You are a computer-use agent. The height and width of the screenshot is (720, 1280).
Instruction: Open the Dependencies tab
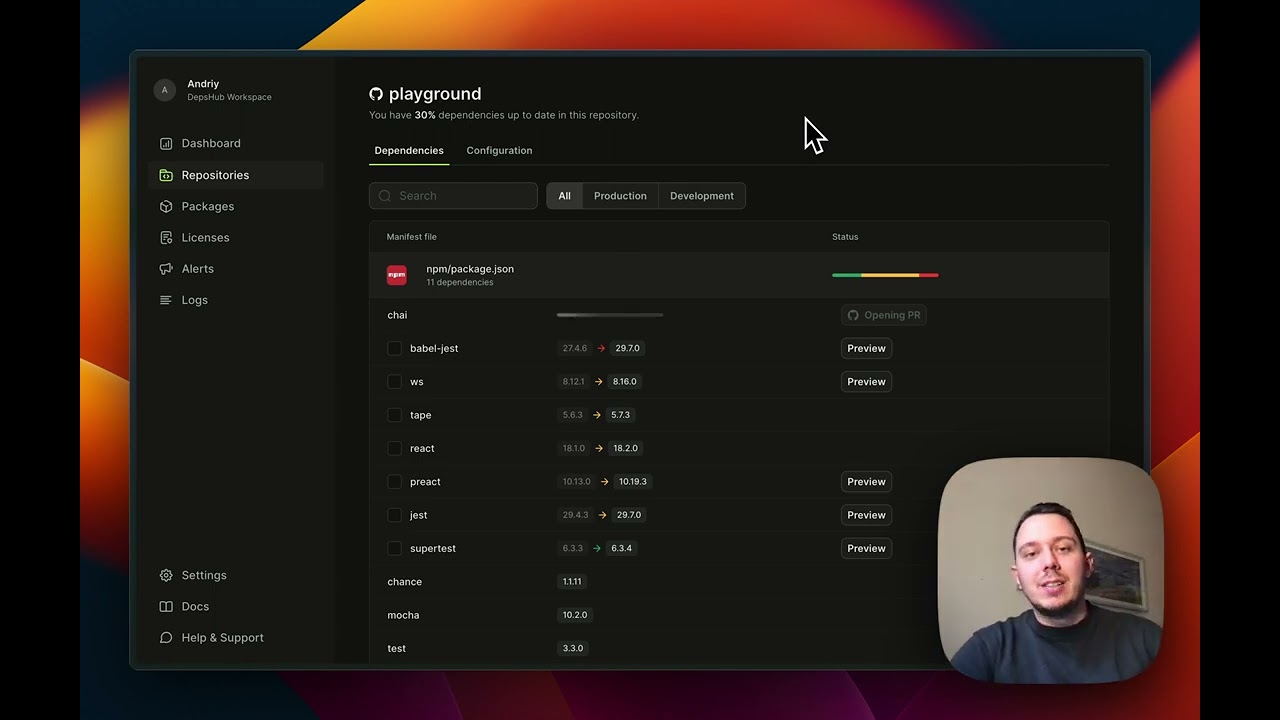tap(409, 150)
